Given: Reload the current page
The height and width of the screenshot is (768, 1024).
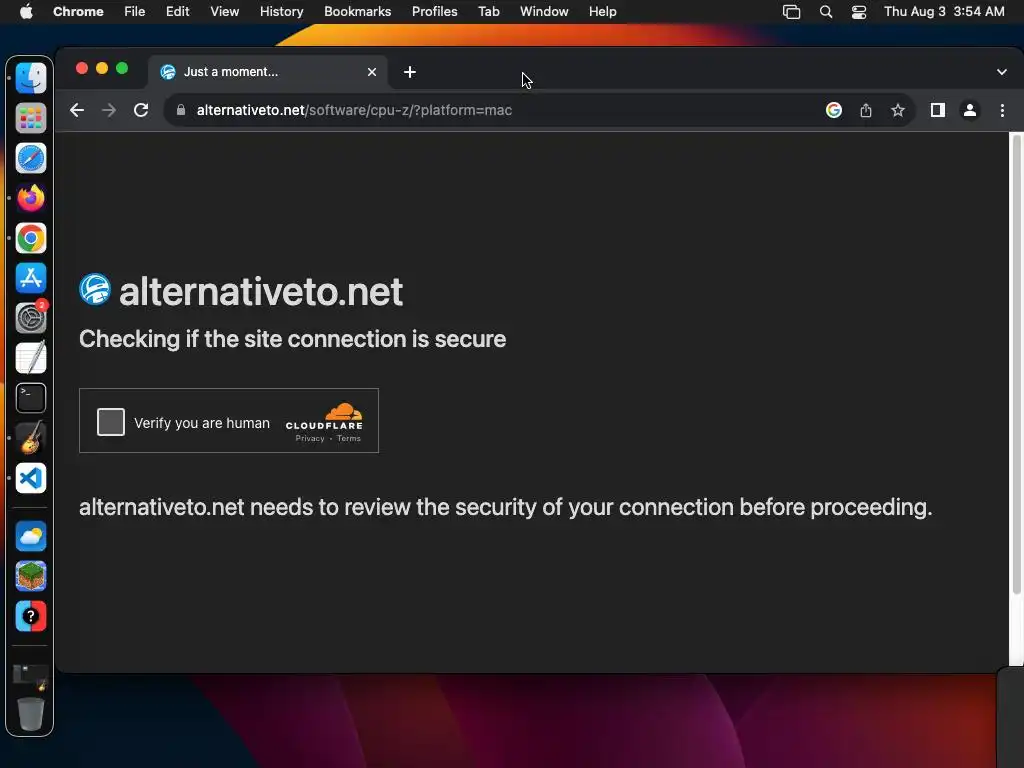Looking at the screenshot, I should click(x=141, y=110).
